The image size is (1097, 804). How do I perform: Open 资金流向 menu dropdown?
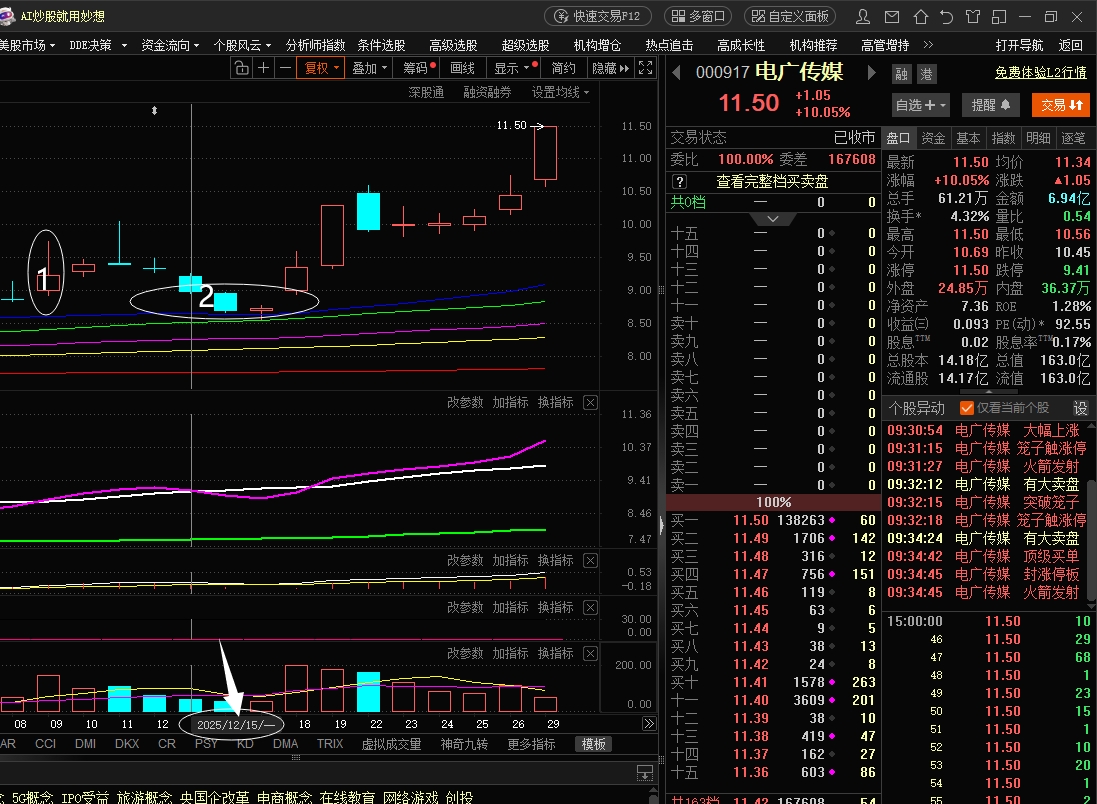pos(170,45)
